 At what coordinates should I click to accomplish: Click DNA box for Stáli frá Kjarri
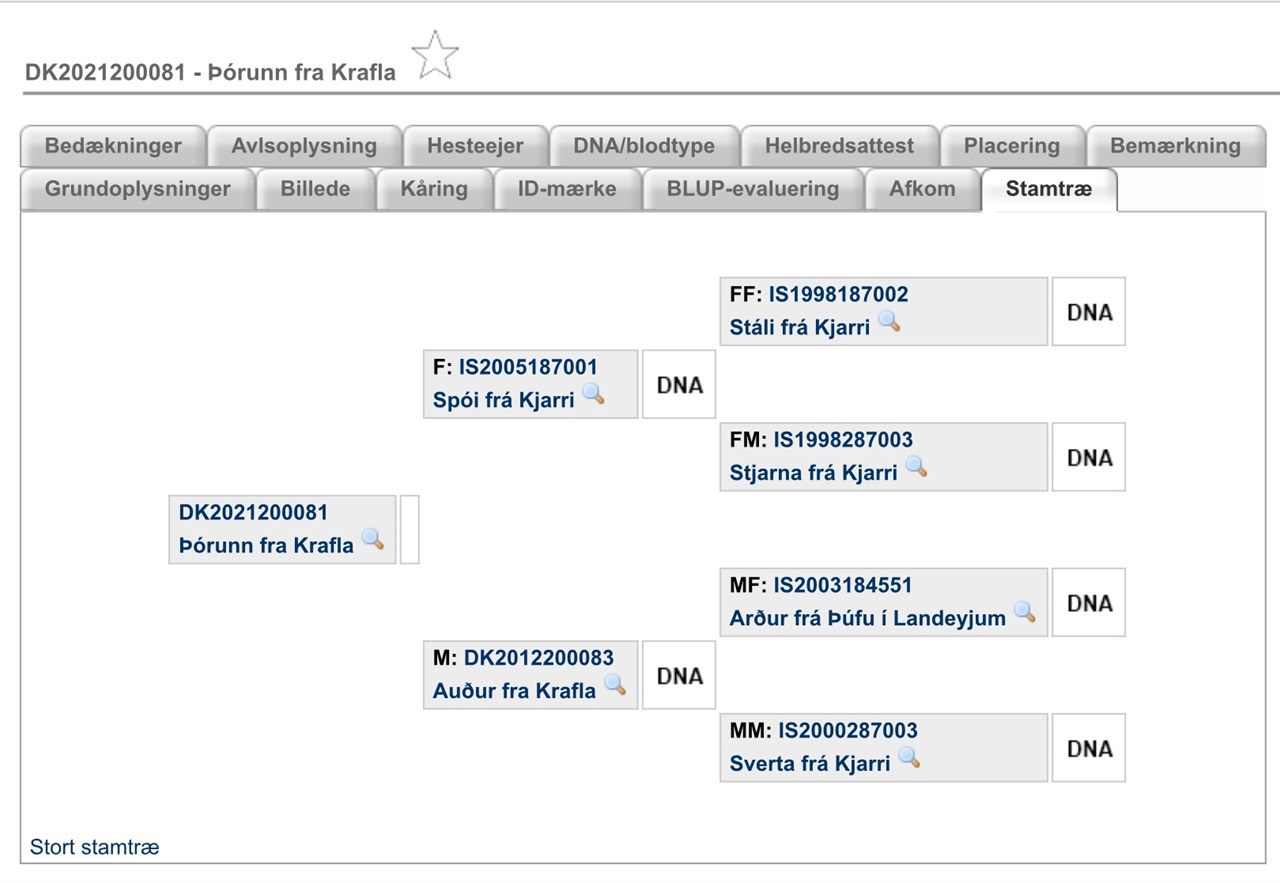1089,312
